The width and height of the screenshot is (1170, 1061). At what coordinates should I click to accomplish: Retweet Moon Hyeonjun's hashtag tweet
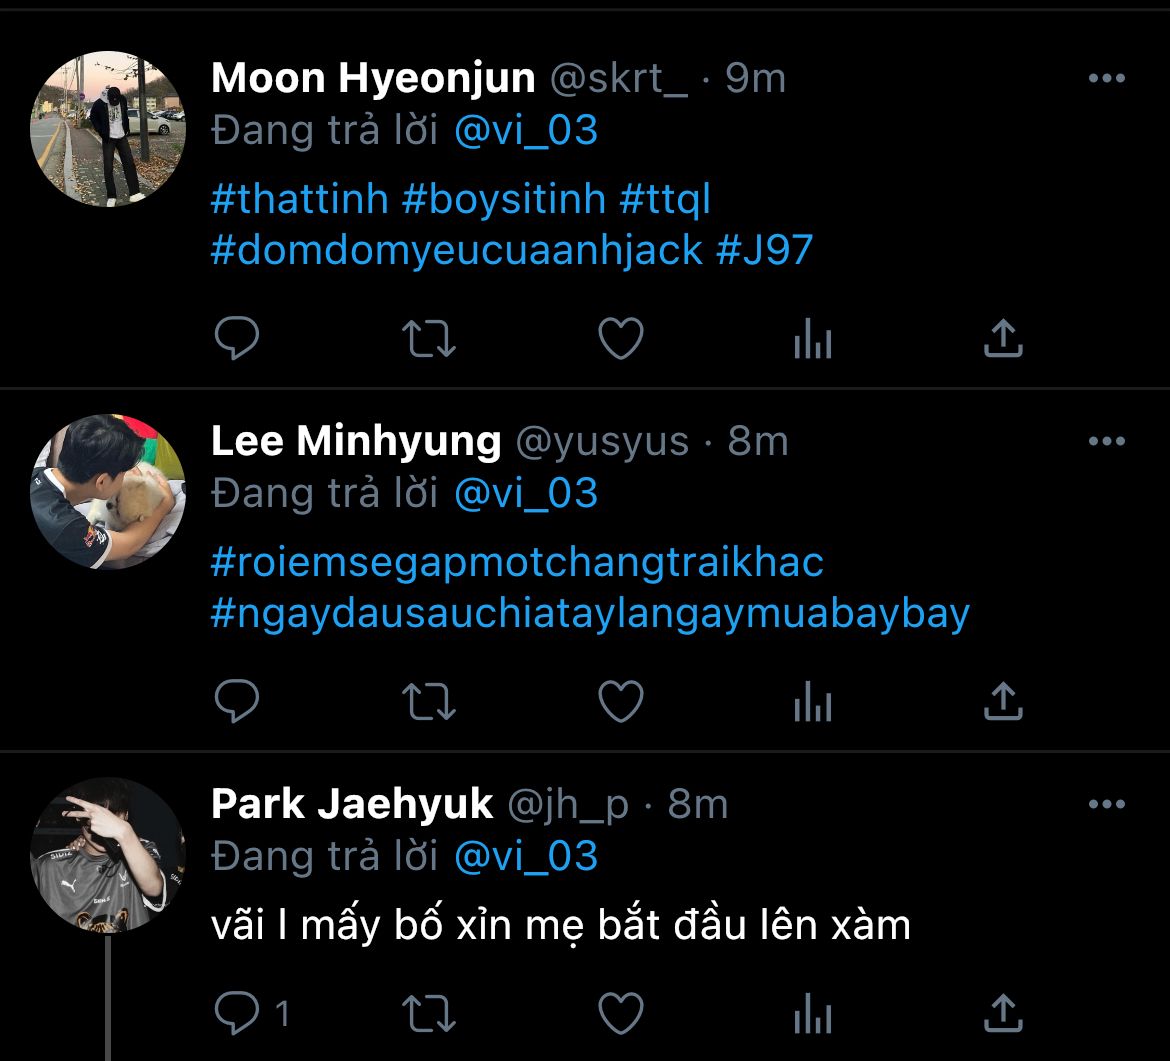(x=429, y=339)
